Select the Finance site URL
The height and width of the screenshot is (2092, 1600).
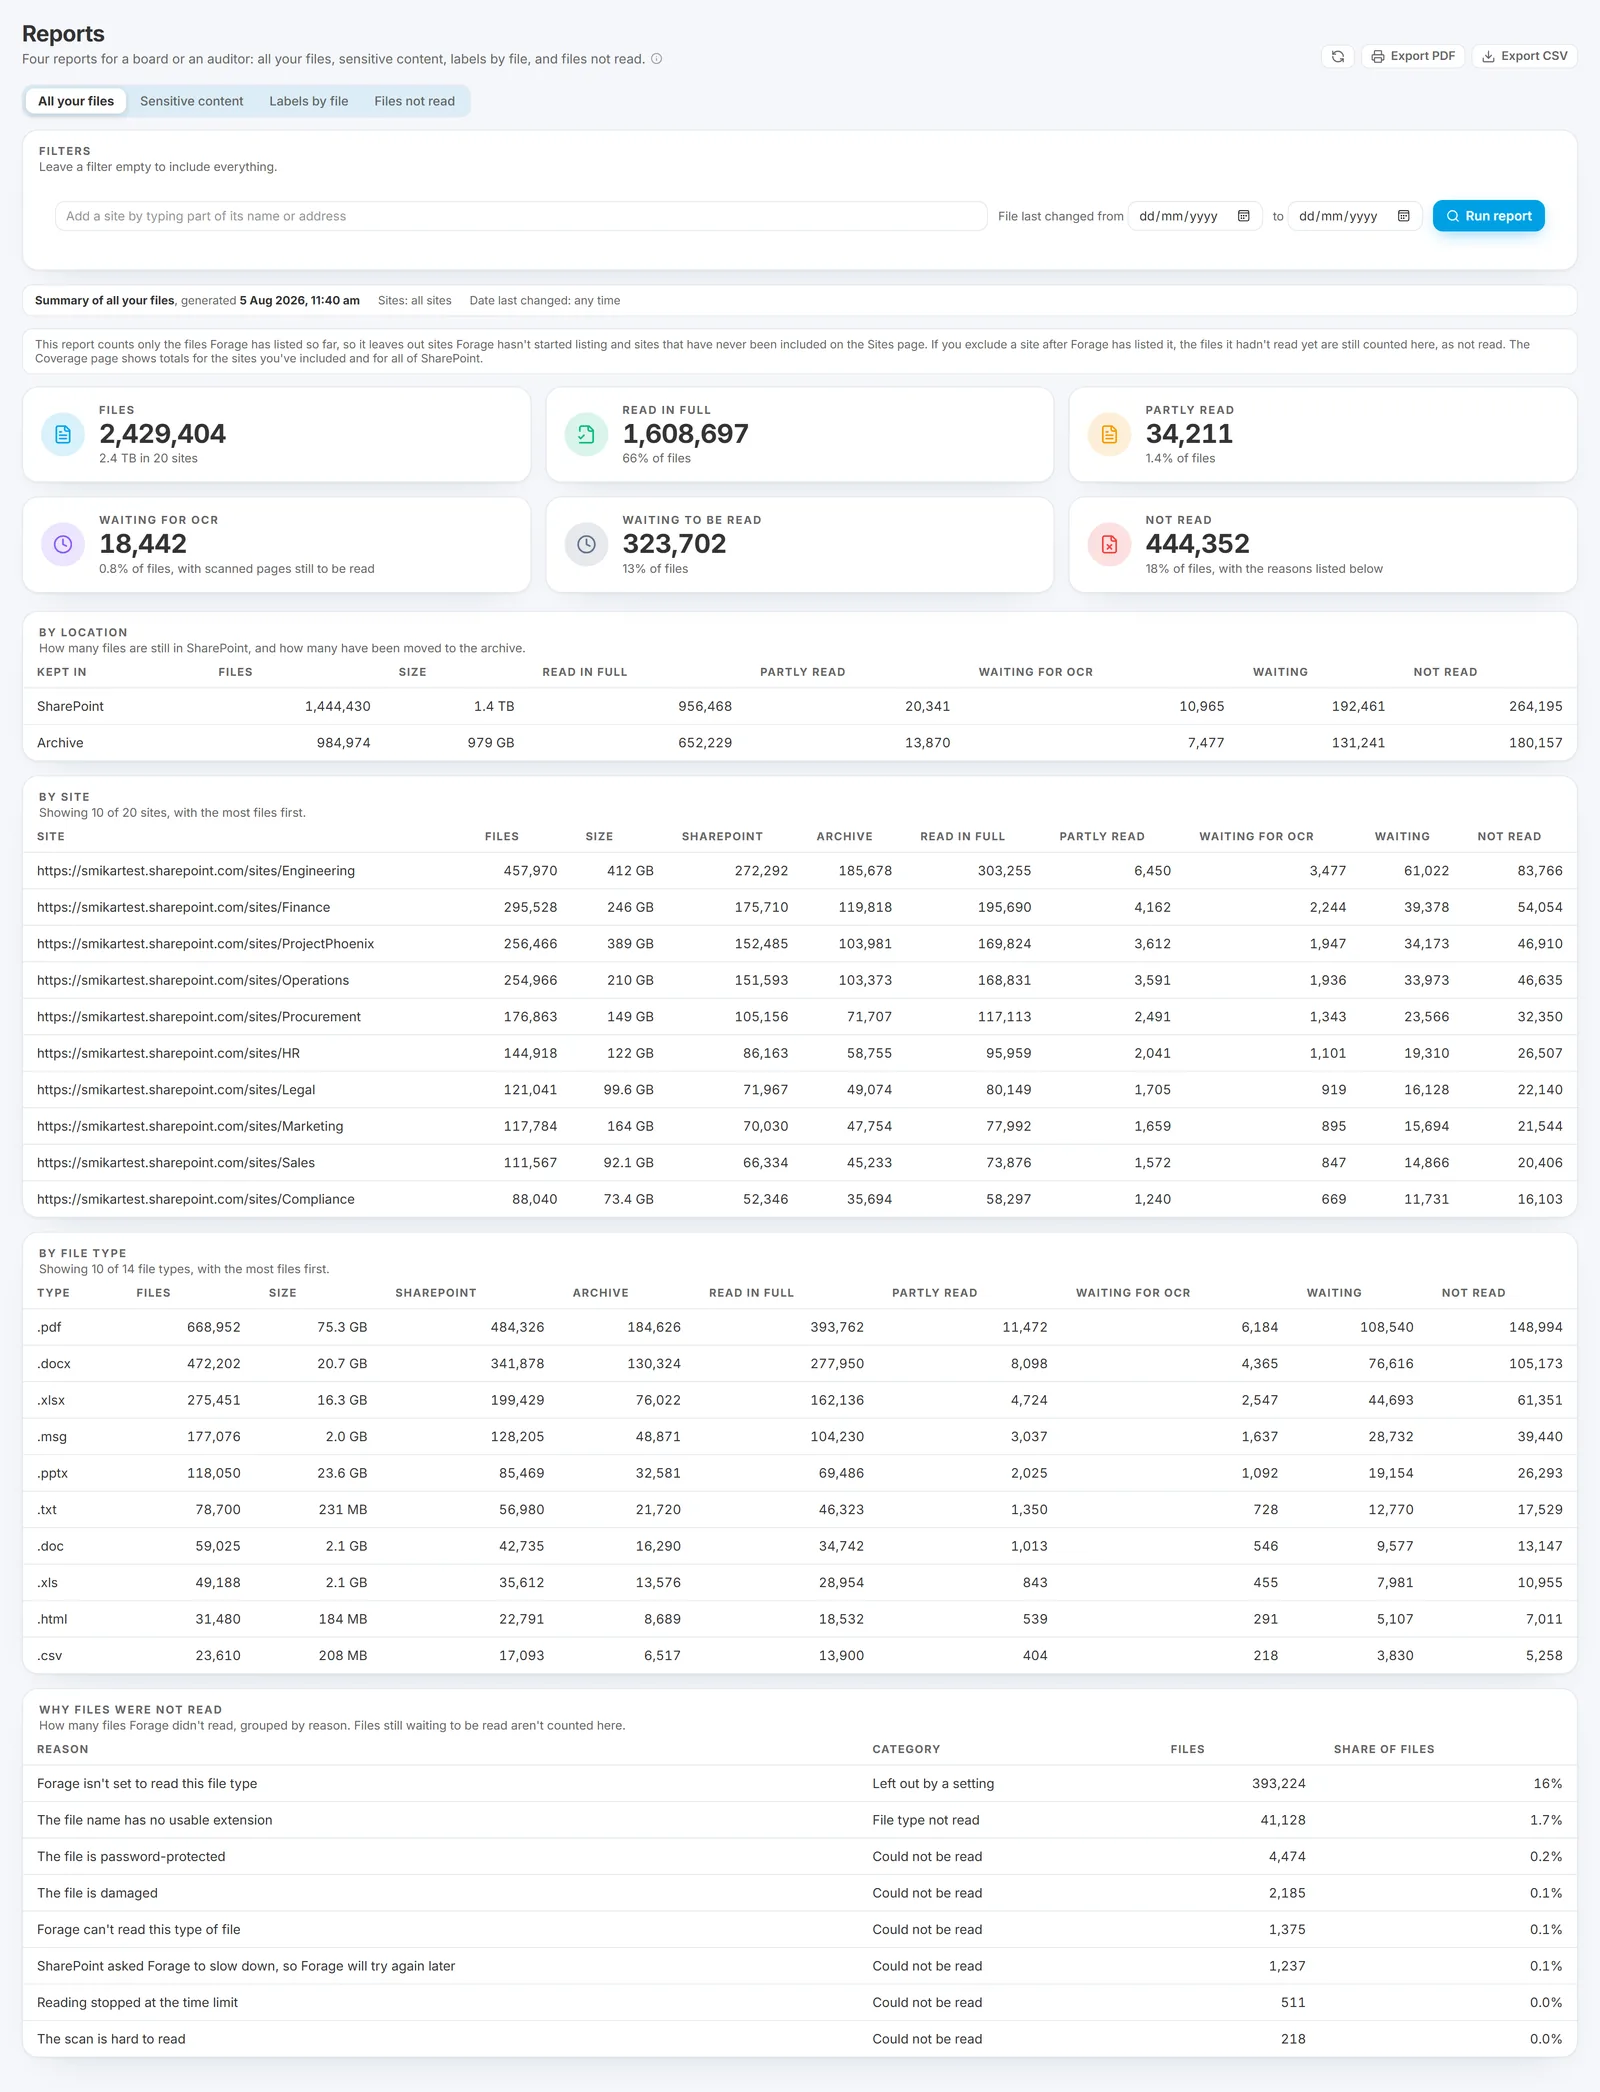tap(183, 907)
